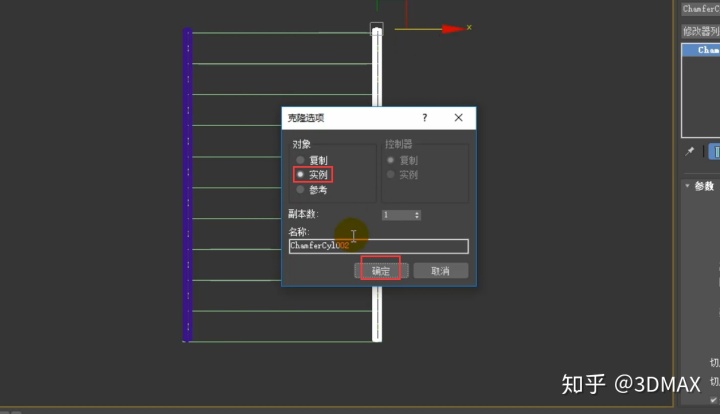Image resolution: width=720 pixels, height=414 pixels.
Task: Select the purple cylinder in viewport
Action: pos(187,185)
